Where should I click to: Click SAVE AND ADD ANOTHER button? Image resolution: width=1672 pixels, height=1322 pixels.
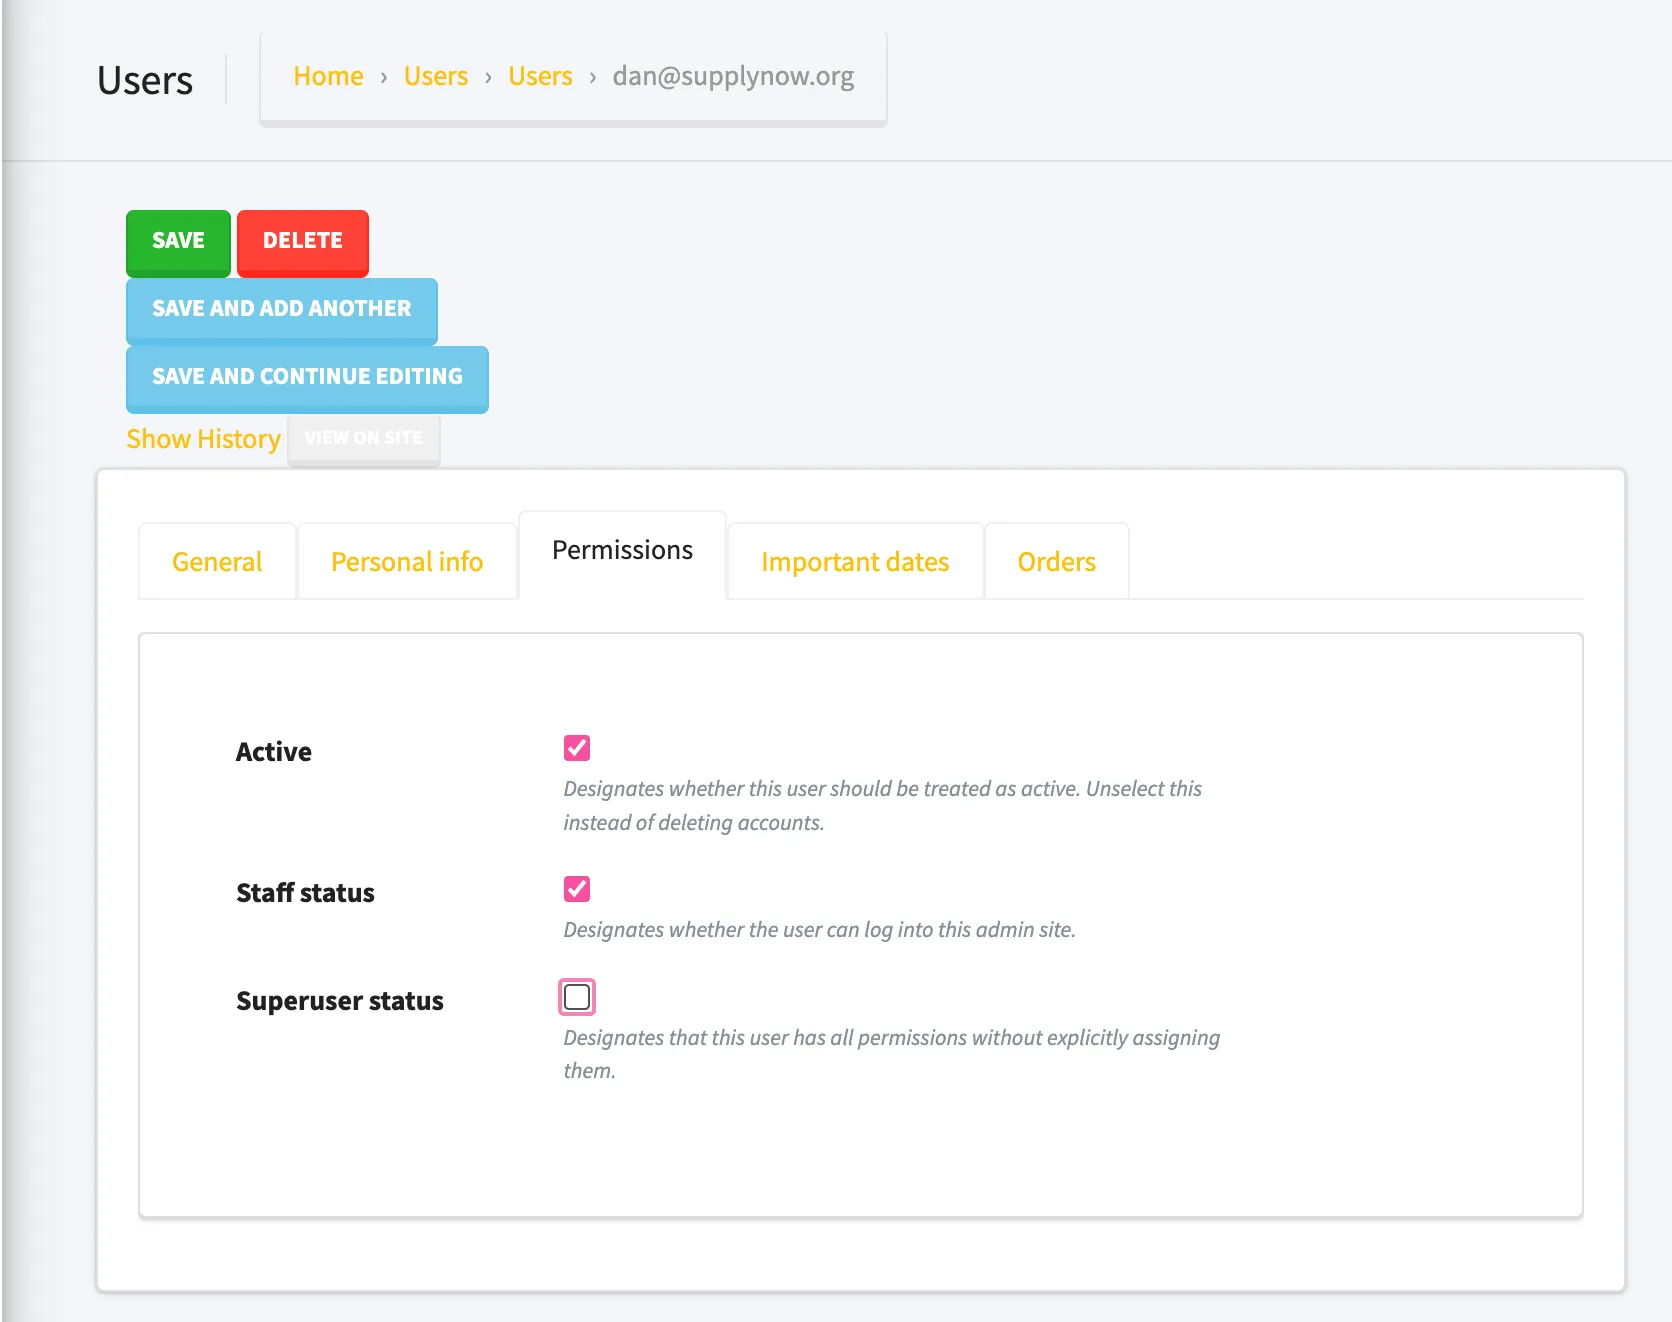click(x=281, y=310)
